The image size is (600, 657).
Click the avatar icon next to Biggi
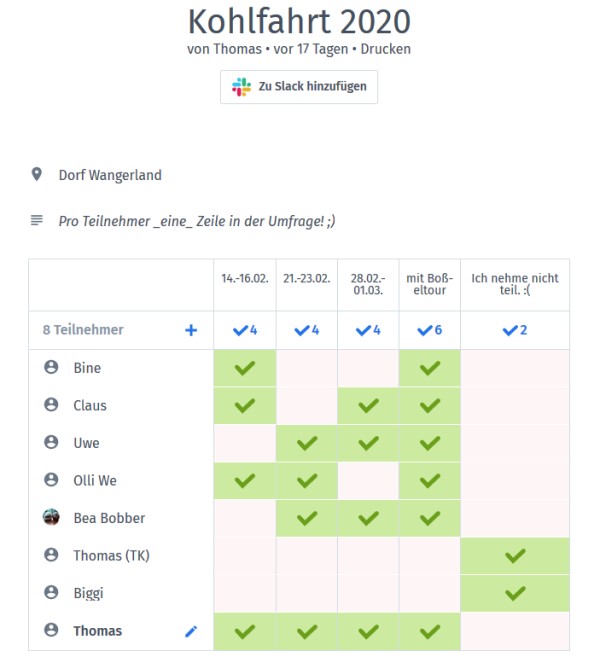tap(51, 592)
